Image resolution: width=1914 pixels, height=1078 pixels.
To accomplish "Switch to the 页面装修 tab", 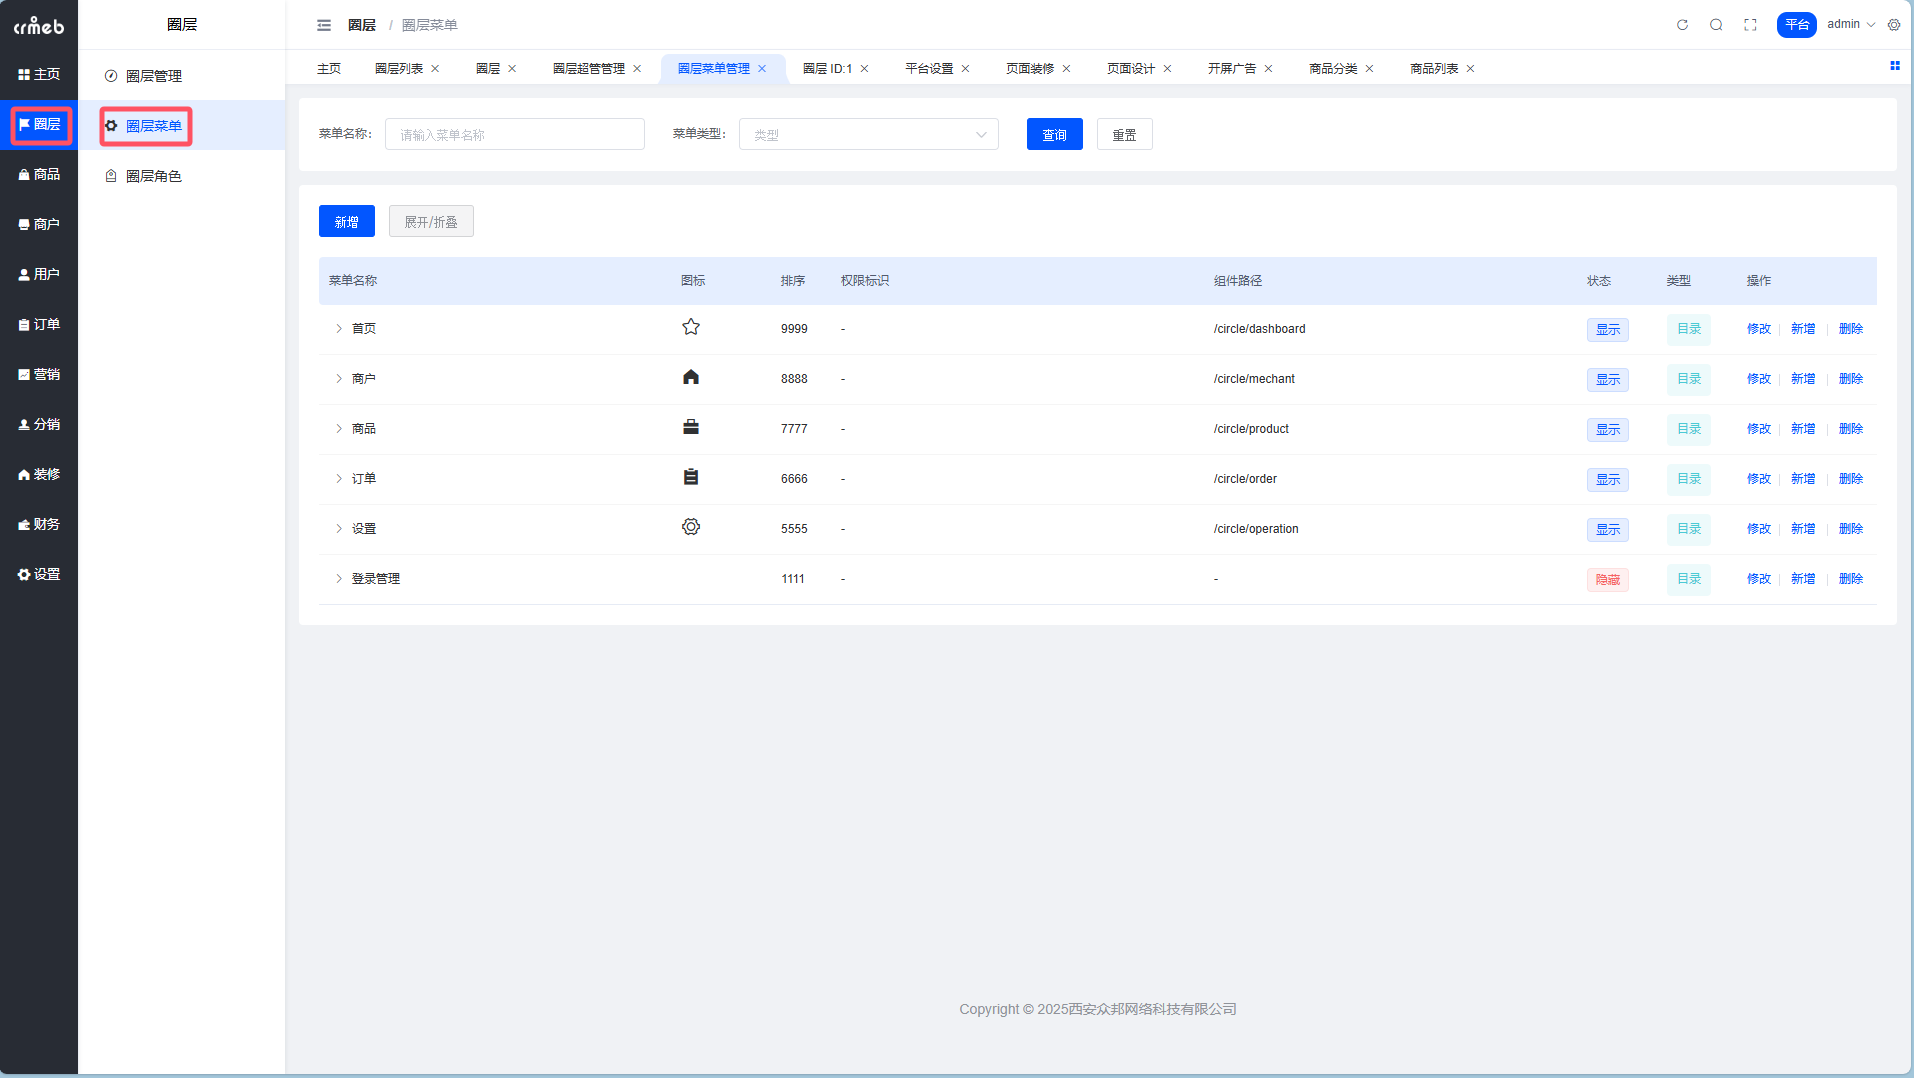I will click(1029, 69).
